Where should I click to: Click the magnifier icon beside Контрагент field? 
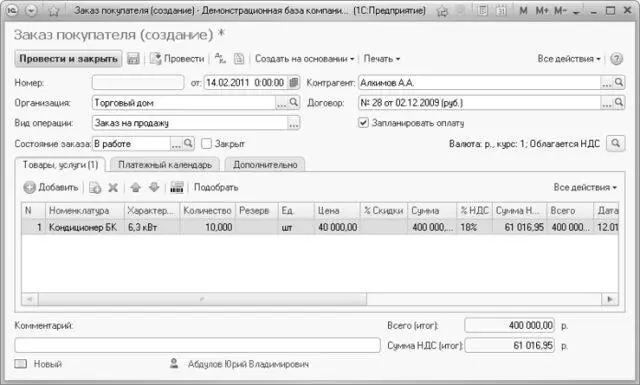pos(619,82)
